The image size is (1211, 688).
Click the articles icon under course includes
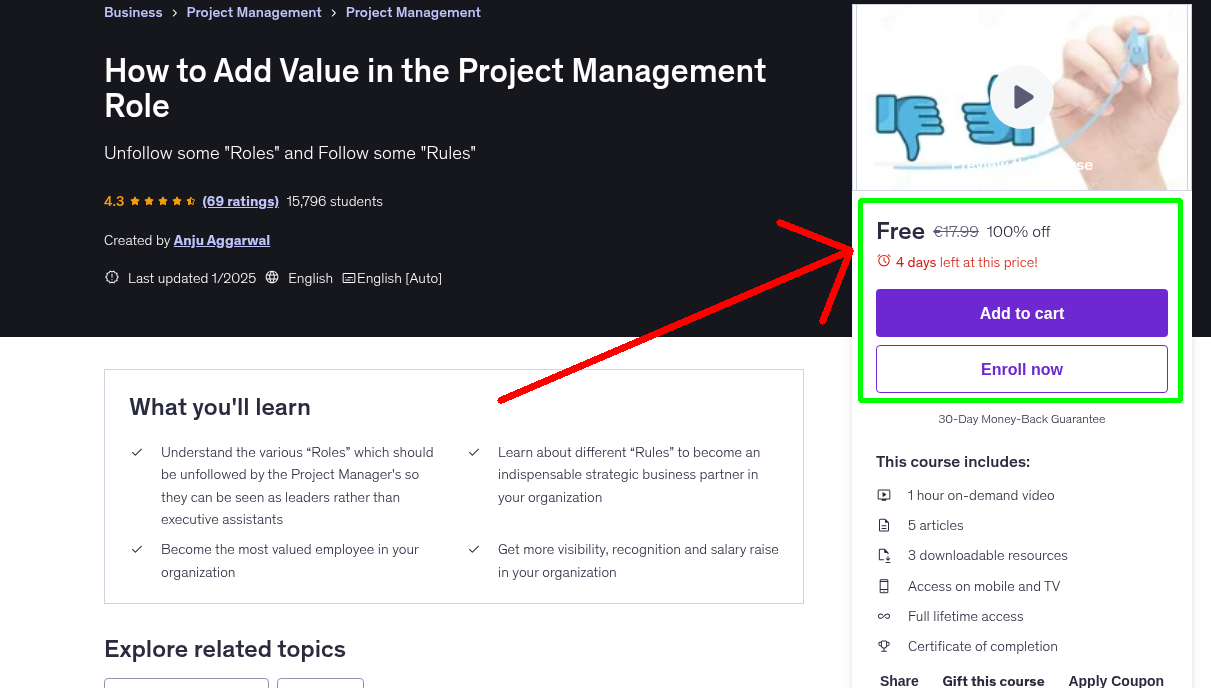884,524
